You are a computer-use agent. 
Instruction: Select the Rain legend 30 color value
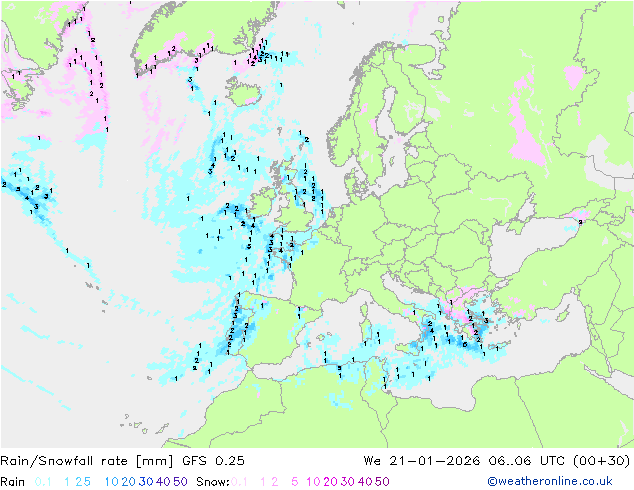point(146,482)
